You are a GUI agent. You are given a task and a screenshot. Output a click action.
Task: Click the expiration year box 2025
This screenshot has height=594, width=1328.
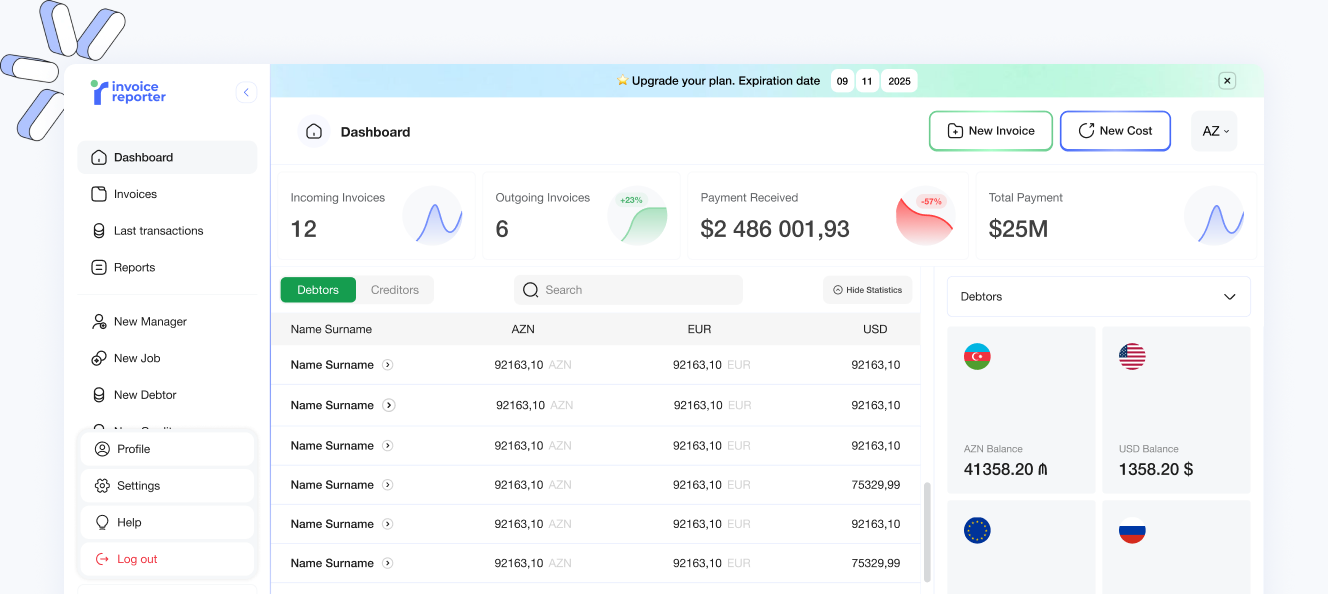click(x=900, y=81)
